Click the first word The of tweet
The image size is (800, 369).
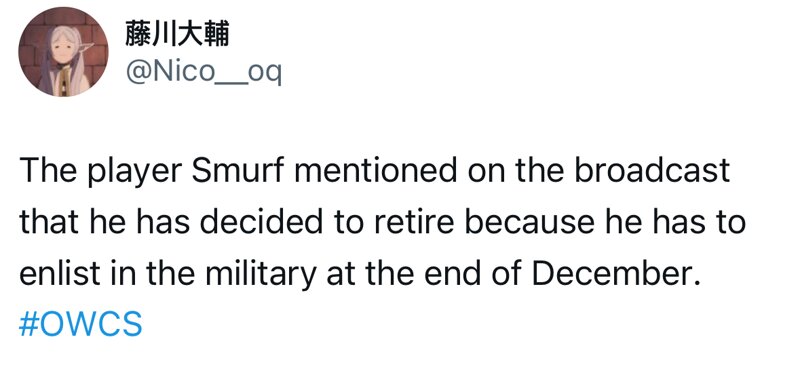[x=48, y=171]
